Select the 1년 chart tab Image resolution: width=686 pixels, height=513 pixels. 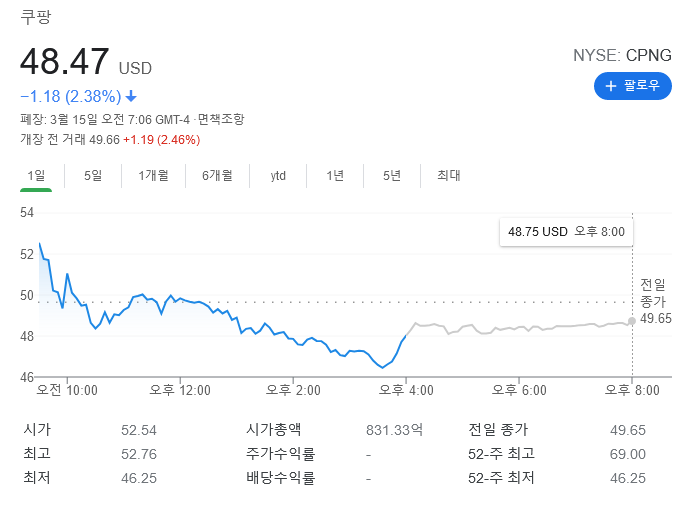click(x=335, y=176)
